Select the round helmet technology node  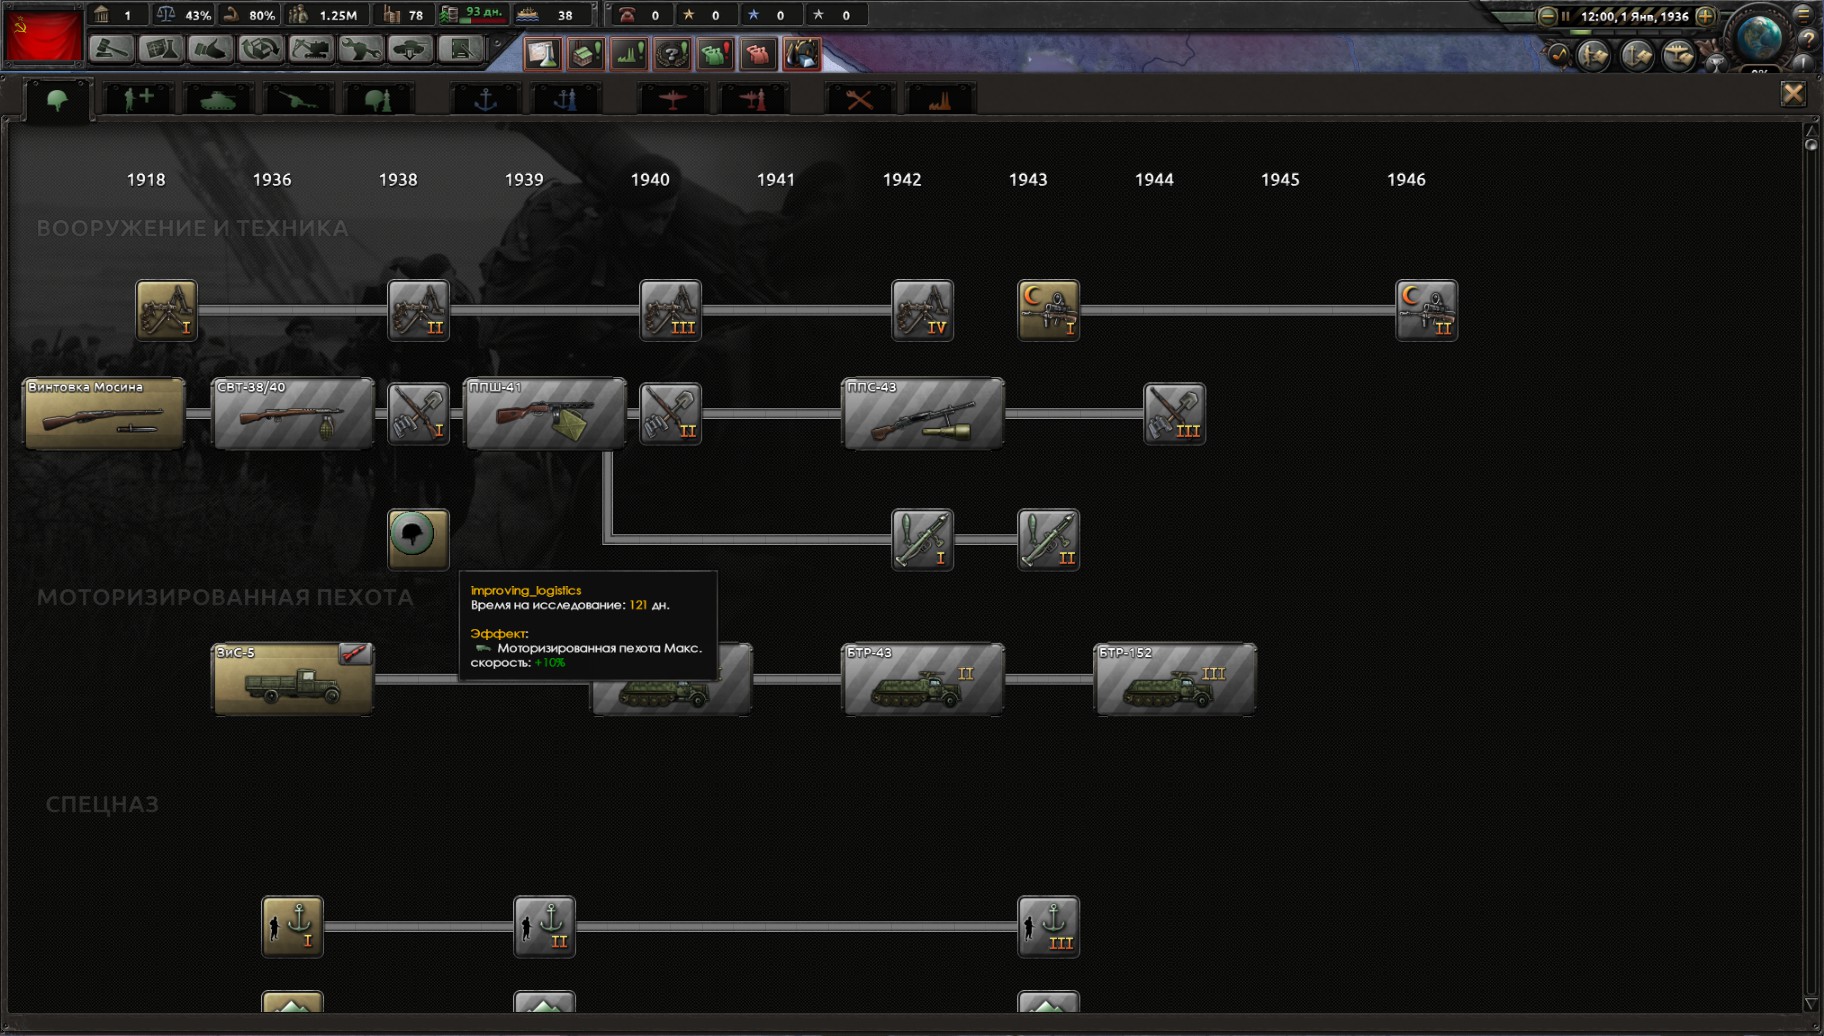coord(419,539)
